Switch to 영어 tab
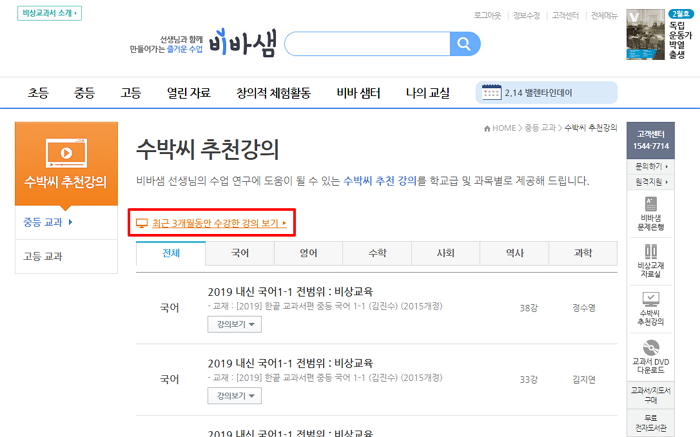 point(308,253)
